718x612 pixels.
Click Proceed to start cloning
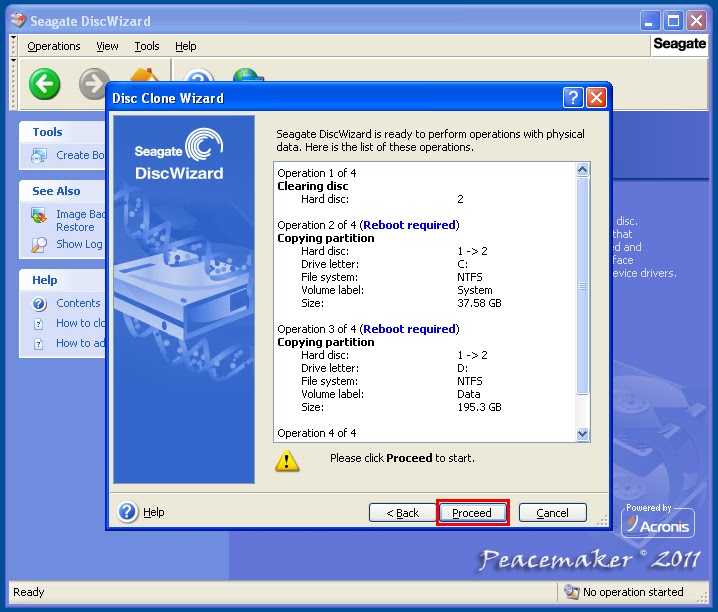[x=472, y=513]
